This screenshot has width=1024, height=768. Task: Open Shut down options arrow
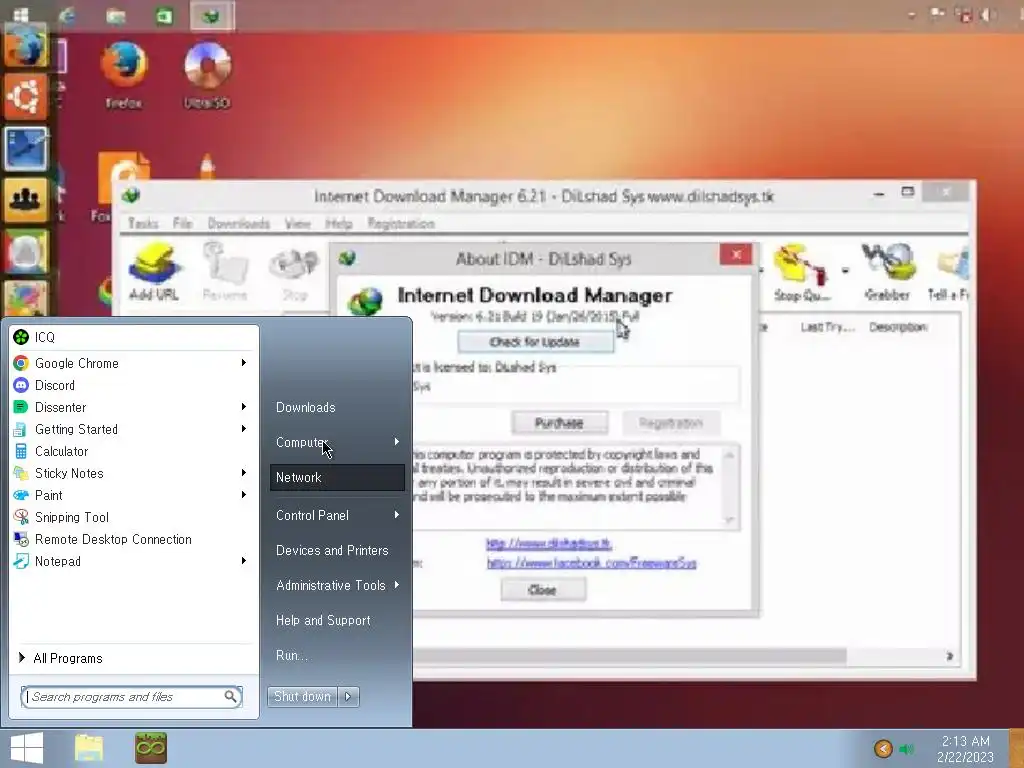(348, 697)
